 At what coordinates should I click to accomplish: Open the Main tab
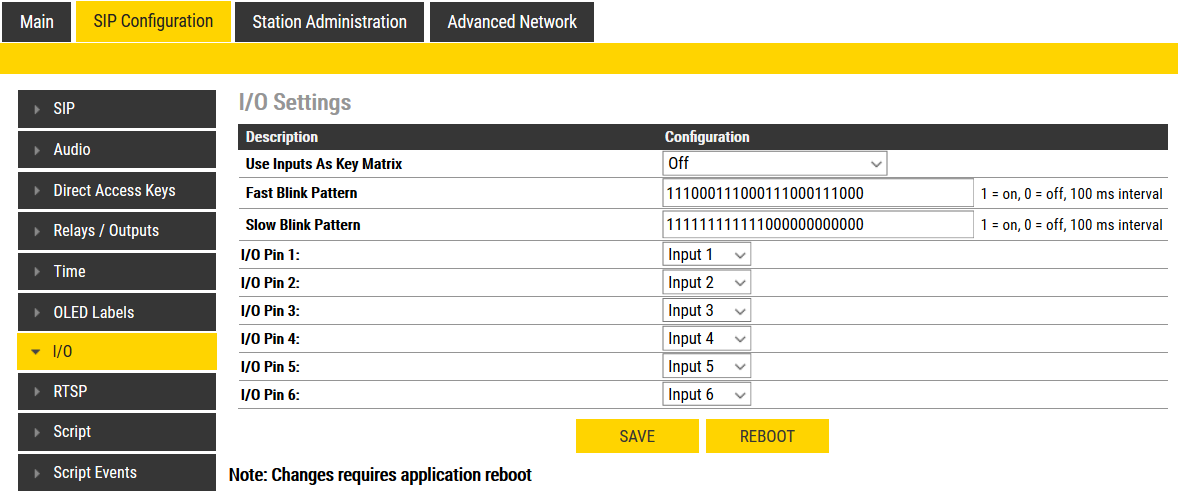pyautogui.click(x=37, y=22)
